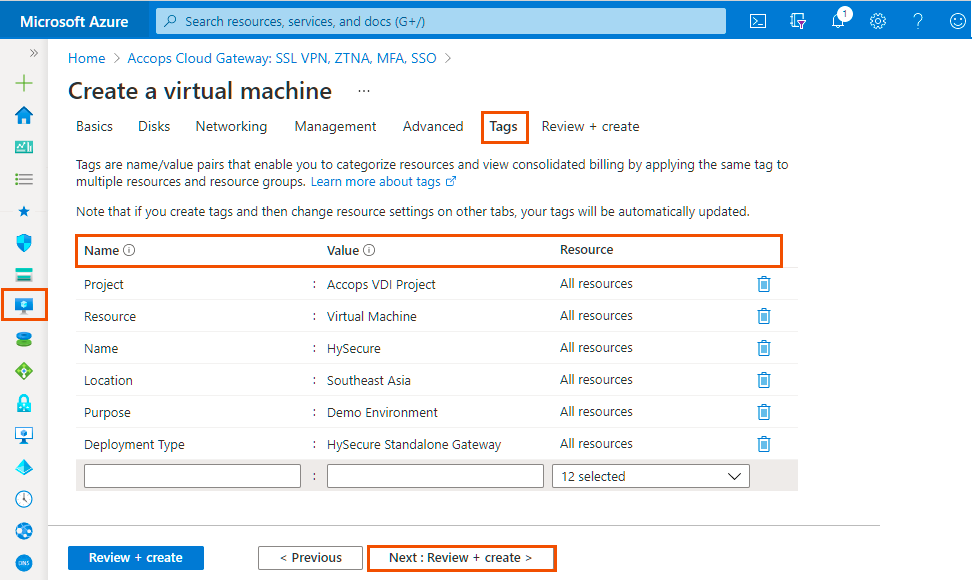Image resolution: width=972 pixels, height=580 pixels.
Task: Delete the Location tag row
Action: point(764,380)
